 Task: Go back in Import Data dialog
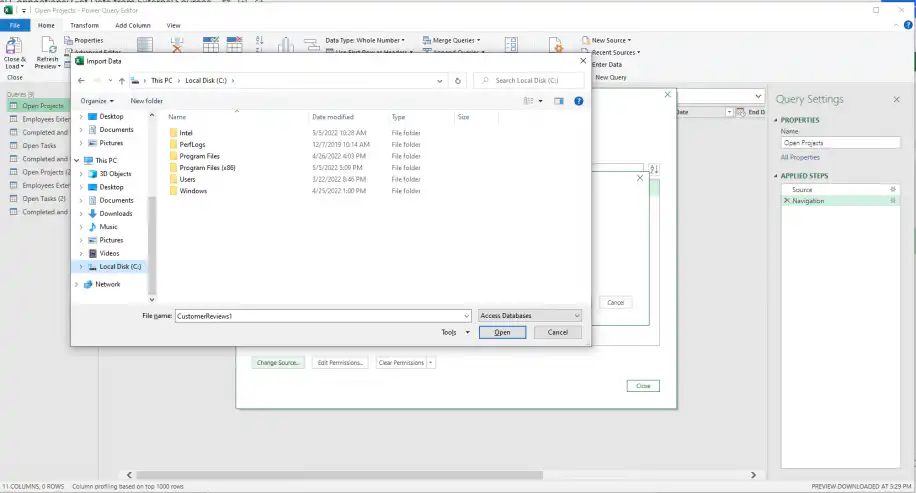81,81
